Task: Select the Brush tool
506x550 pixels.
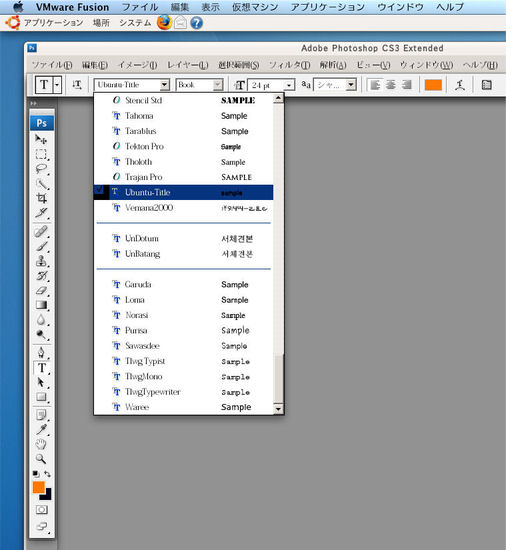Action: [x=41, y=246]
